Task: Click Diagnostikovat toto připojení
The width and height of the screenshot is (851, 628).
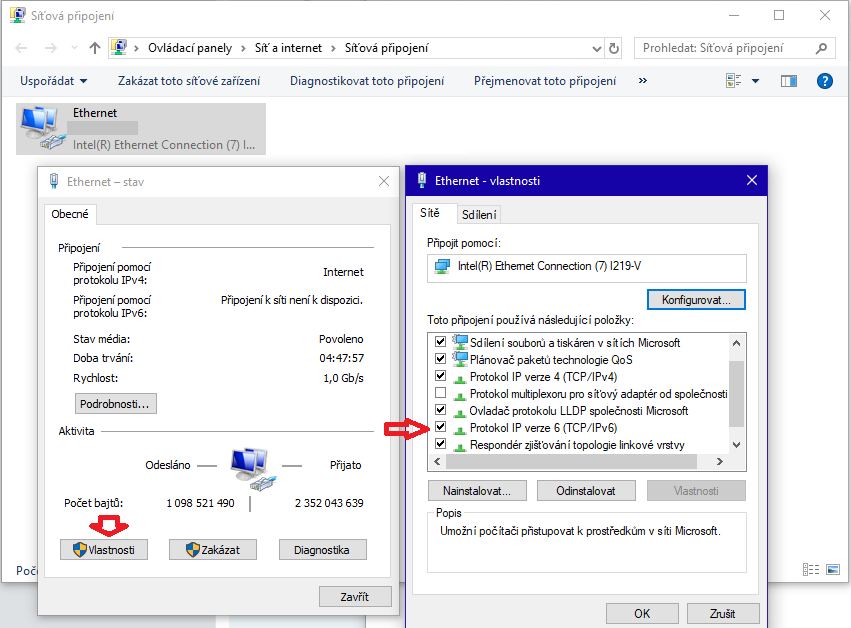Action: tap(367, 81)
